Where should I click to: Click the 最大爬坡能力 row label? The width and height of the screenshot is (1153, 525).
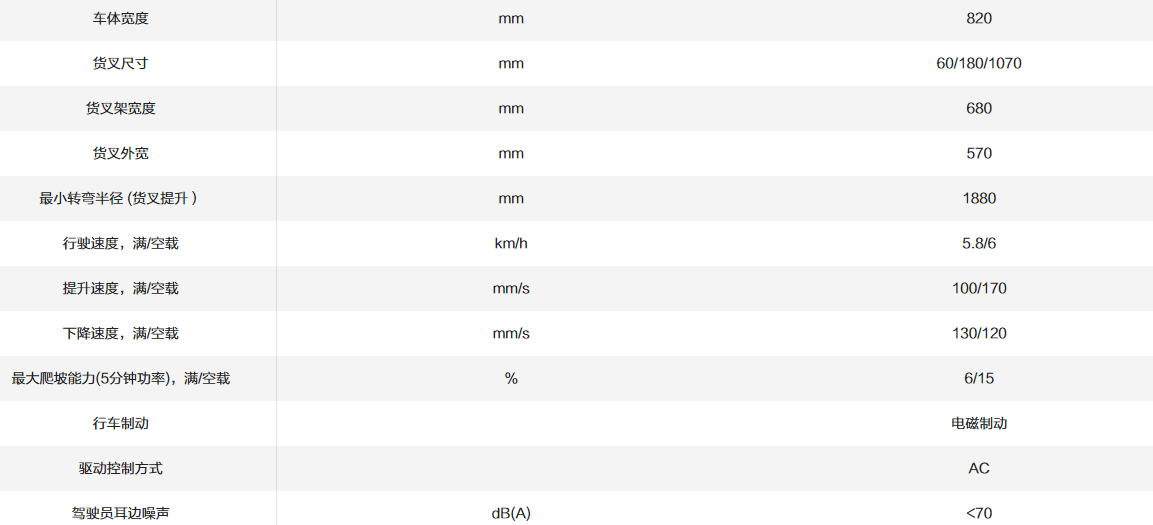click(x=120, y=378)
